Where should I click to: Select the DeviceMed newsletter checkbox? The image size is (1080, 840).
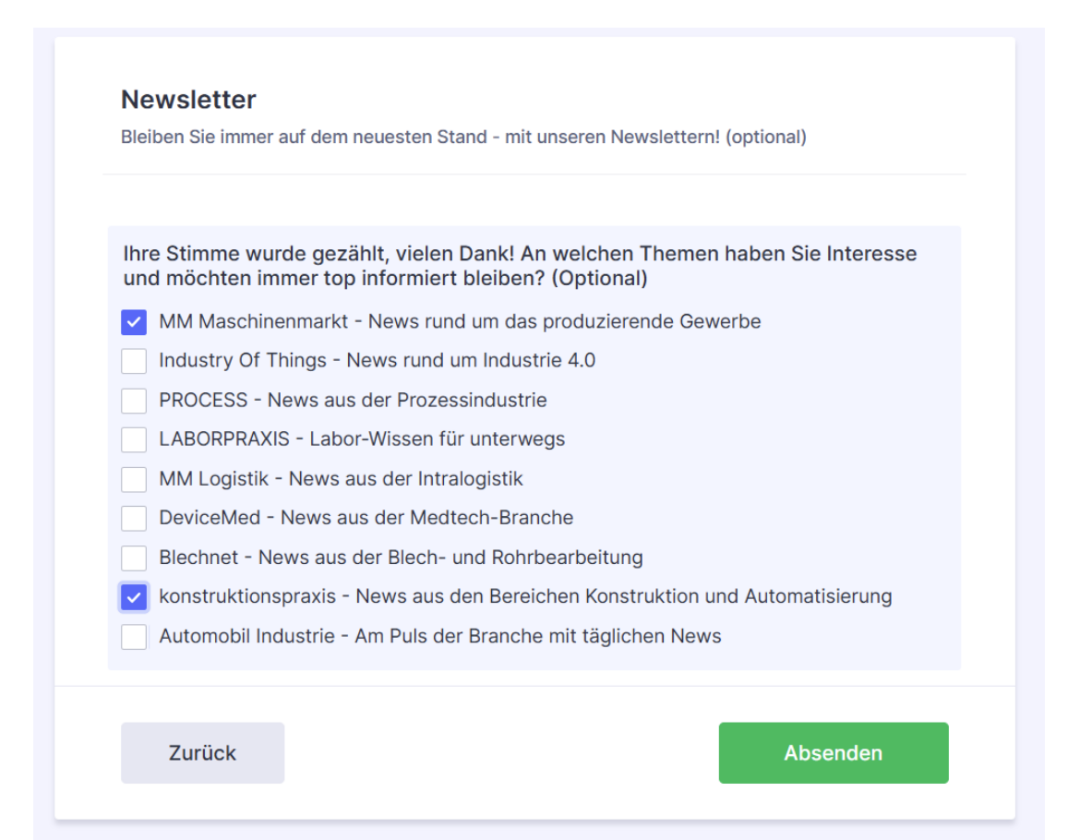(134, 518)
